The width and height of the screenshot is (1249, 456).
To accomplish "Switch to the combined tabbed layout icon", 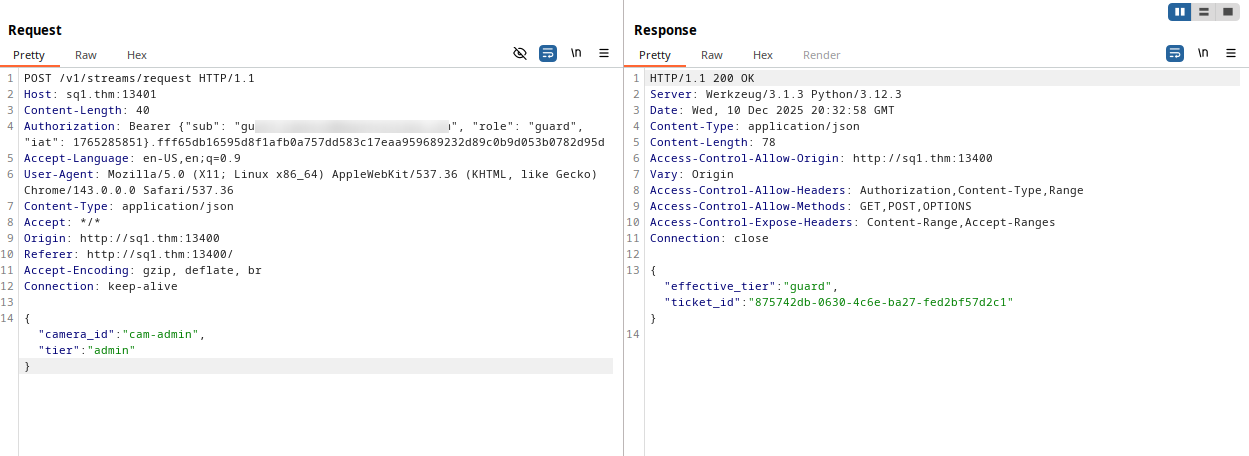I will (1228, 12).
